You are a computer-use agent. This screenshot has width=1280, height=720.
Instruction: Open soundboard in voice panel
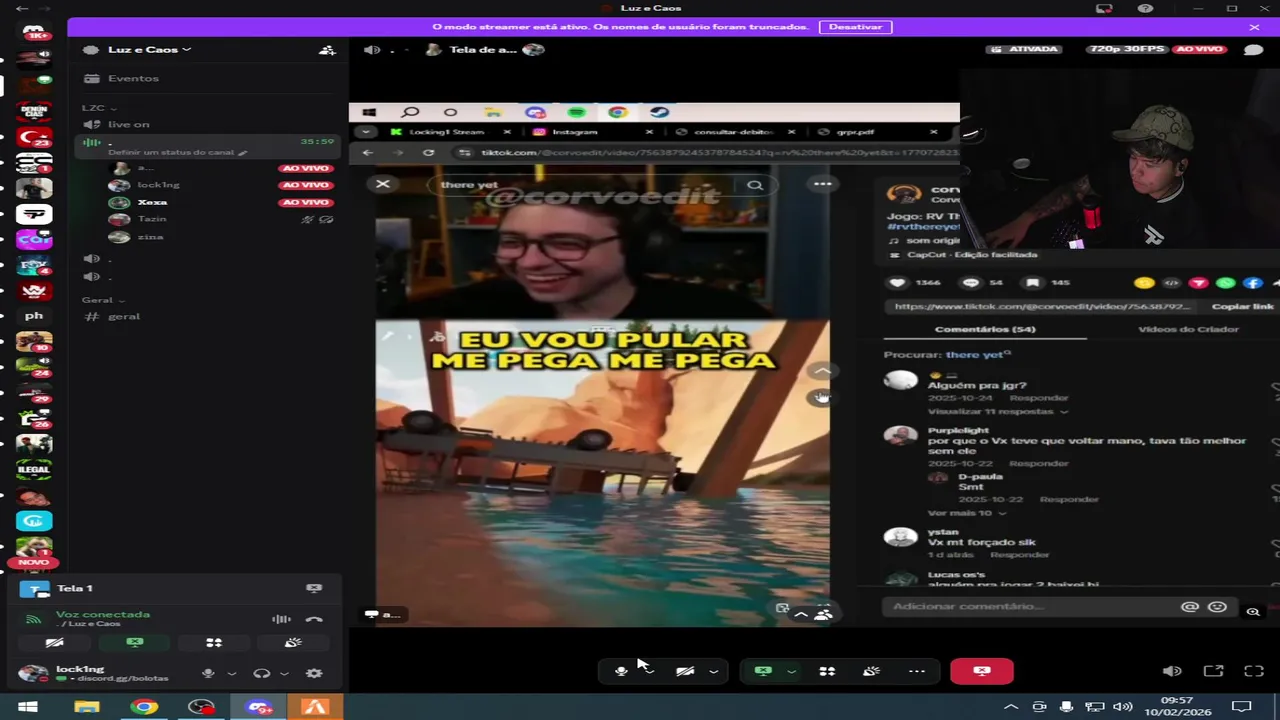pos(294,643)
